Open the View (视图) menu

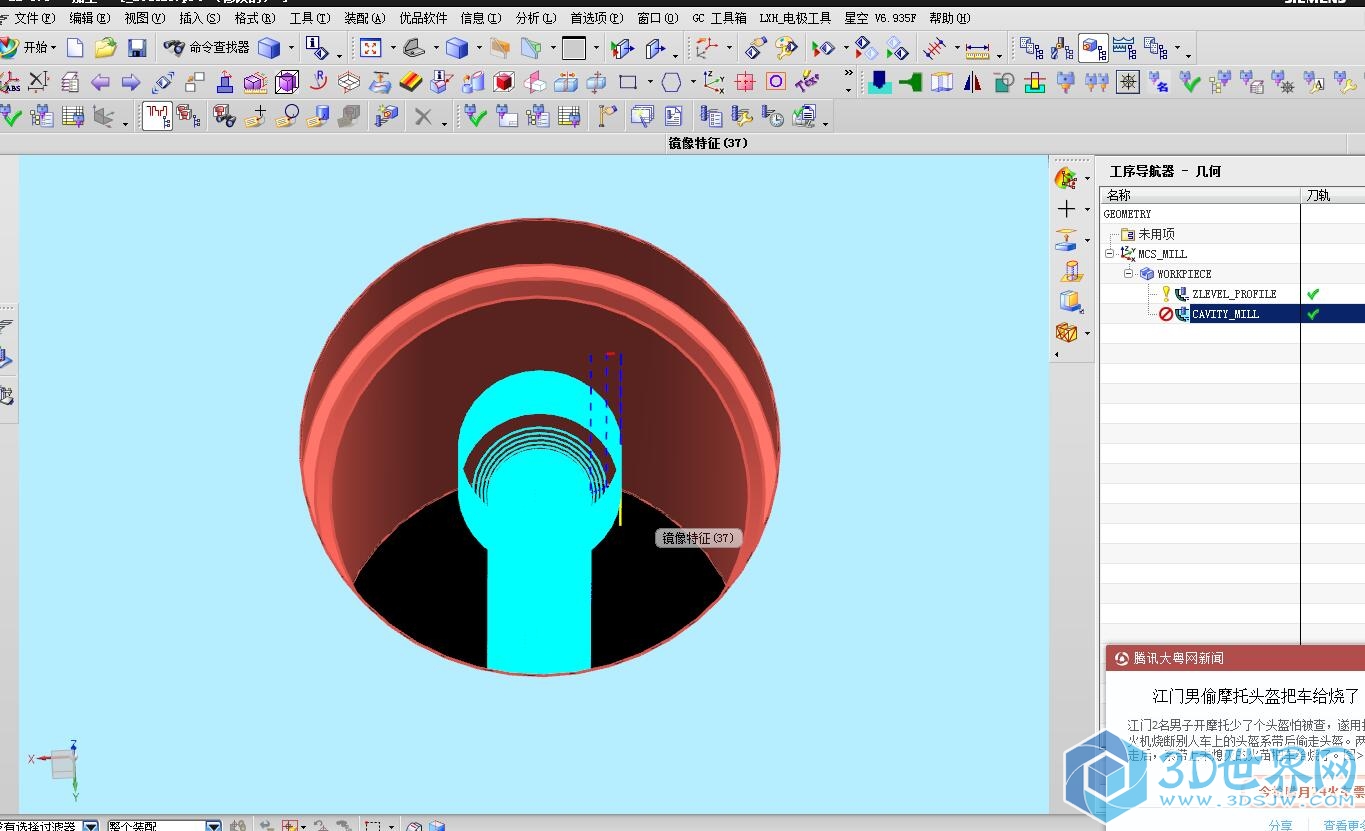click(145, 18)
